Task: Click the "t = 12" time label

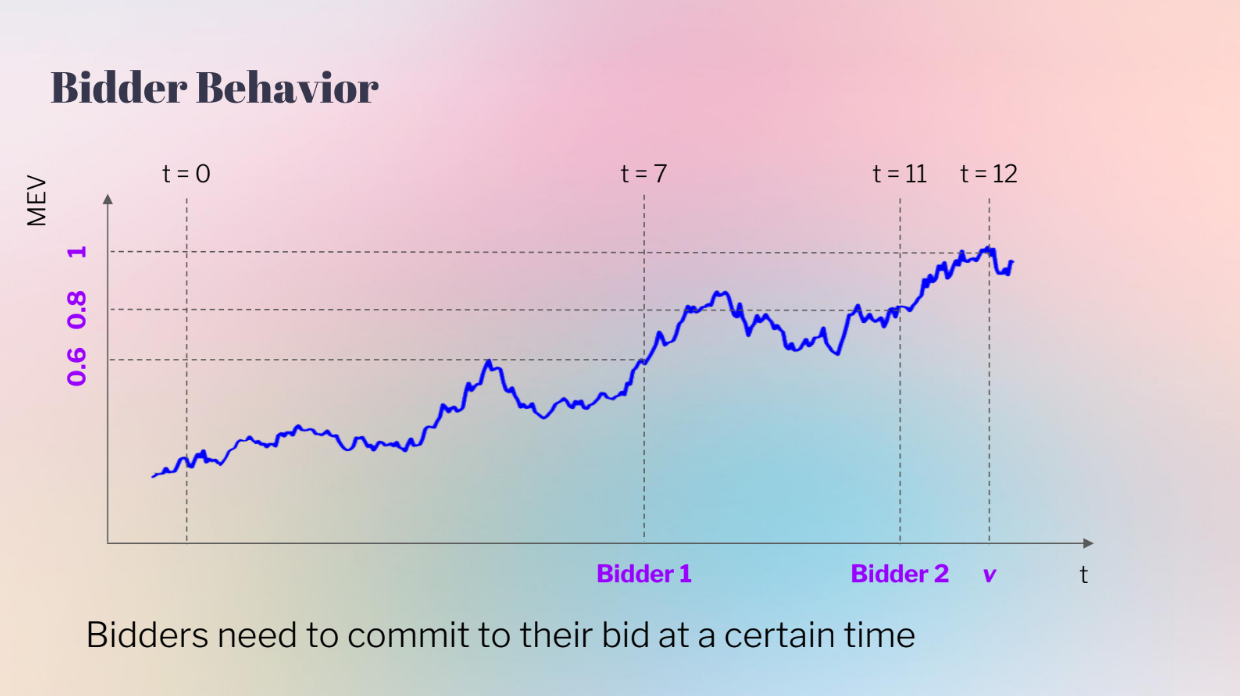Action: click(988, 174)
